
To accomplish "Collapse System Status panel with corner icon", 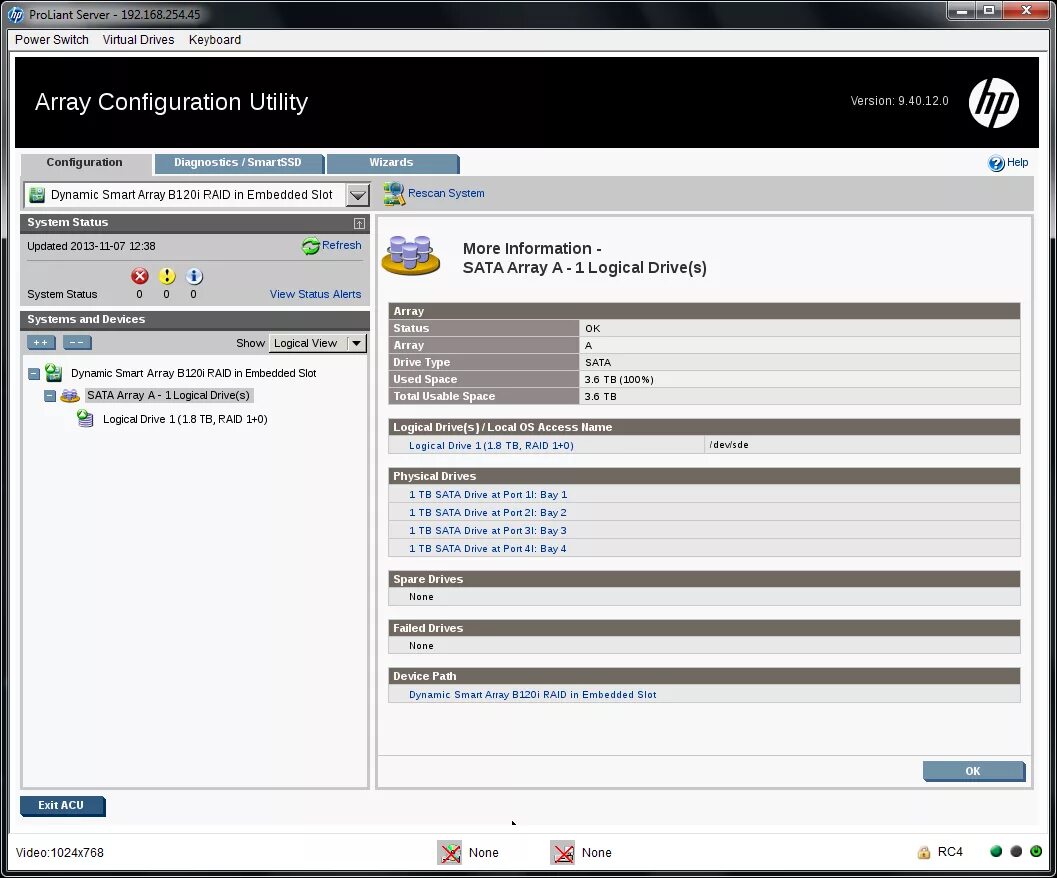I will pos(359,223).
